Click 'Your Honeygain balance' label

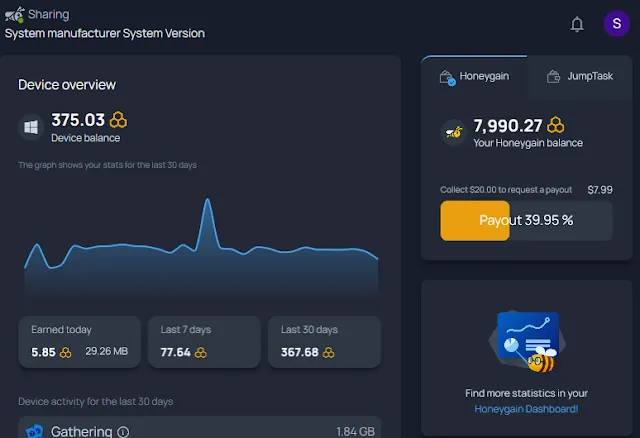(x=528, y=143)
